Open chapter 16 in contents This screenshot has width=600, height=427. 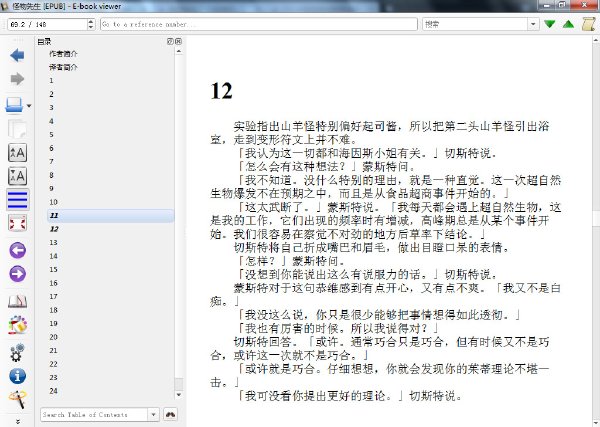point(54,283)
